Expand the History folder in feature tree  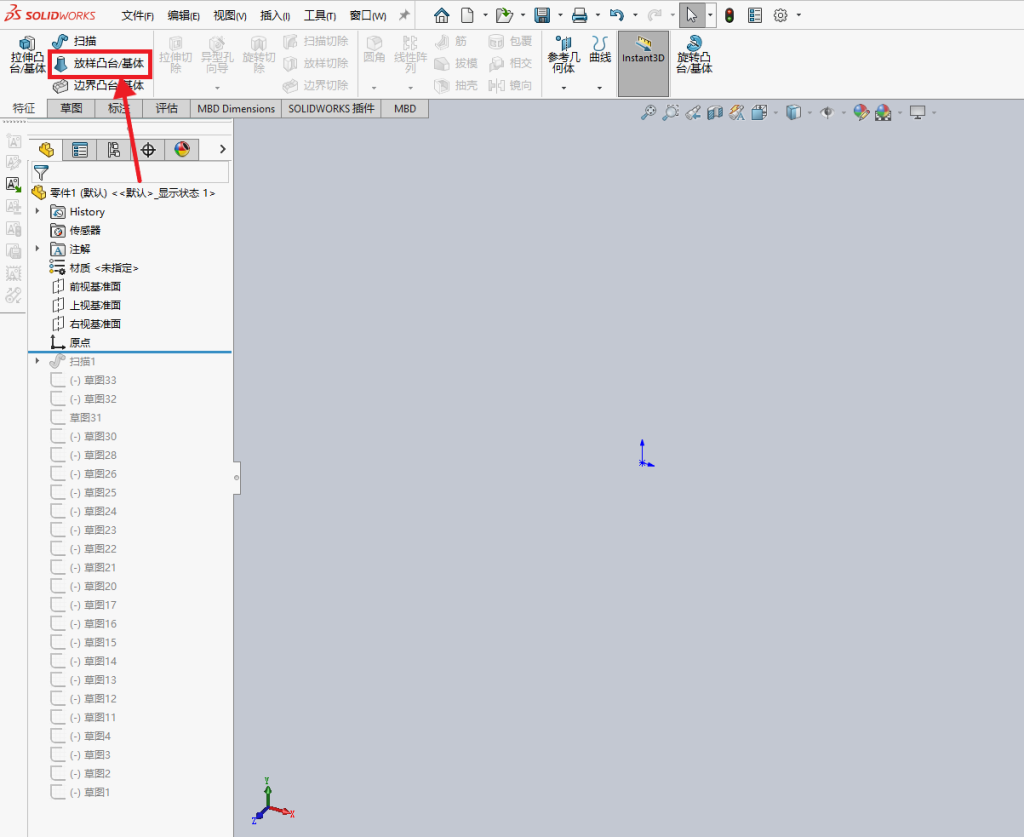point(37,212)
